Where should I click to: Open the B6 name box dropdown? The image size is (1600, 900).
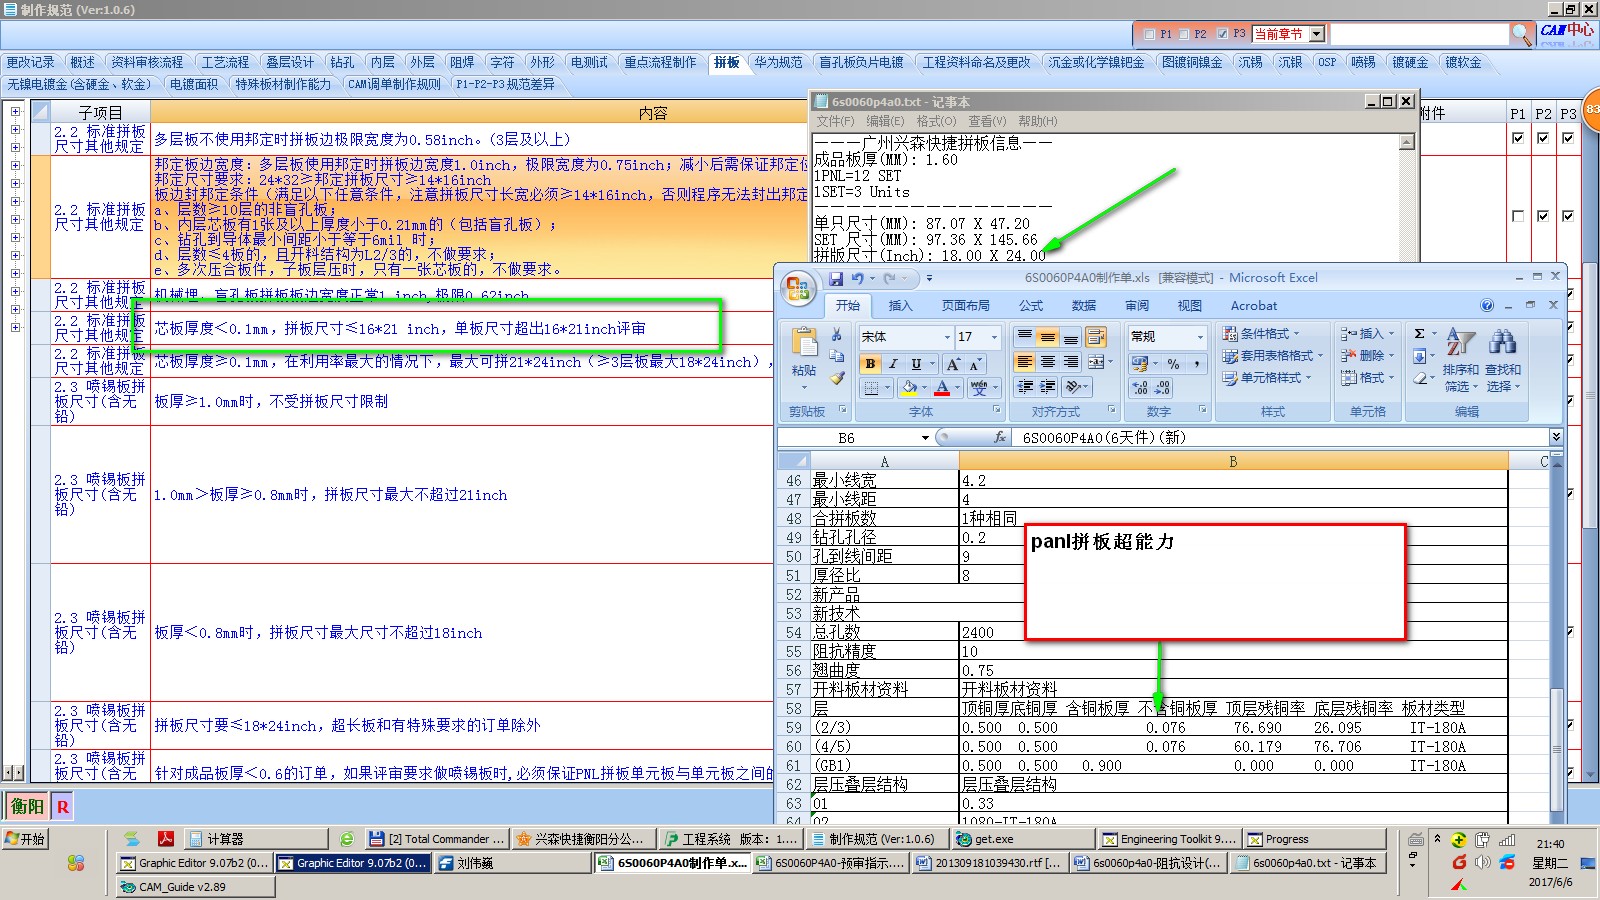(925, 438)
